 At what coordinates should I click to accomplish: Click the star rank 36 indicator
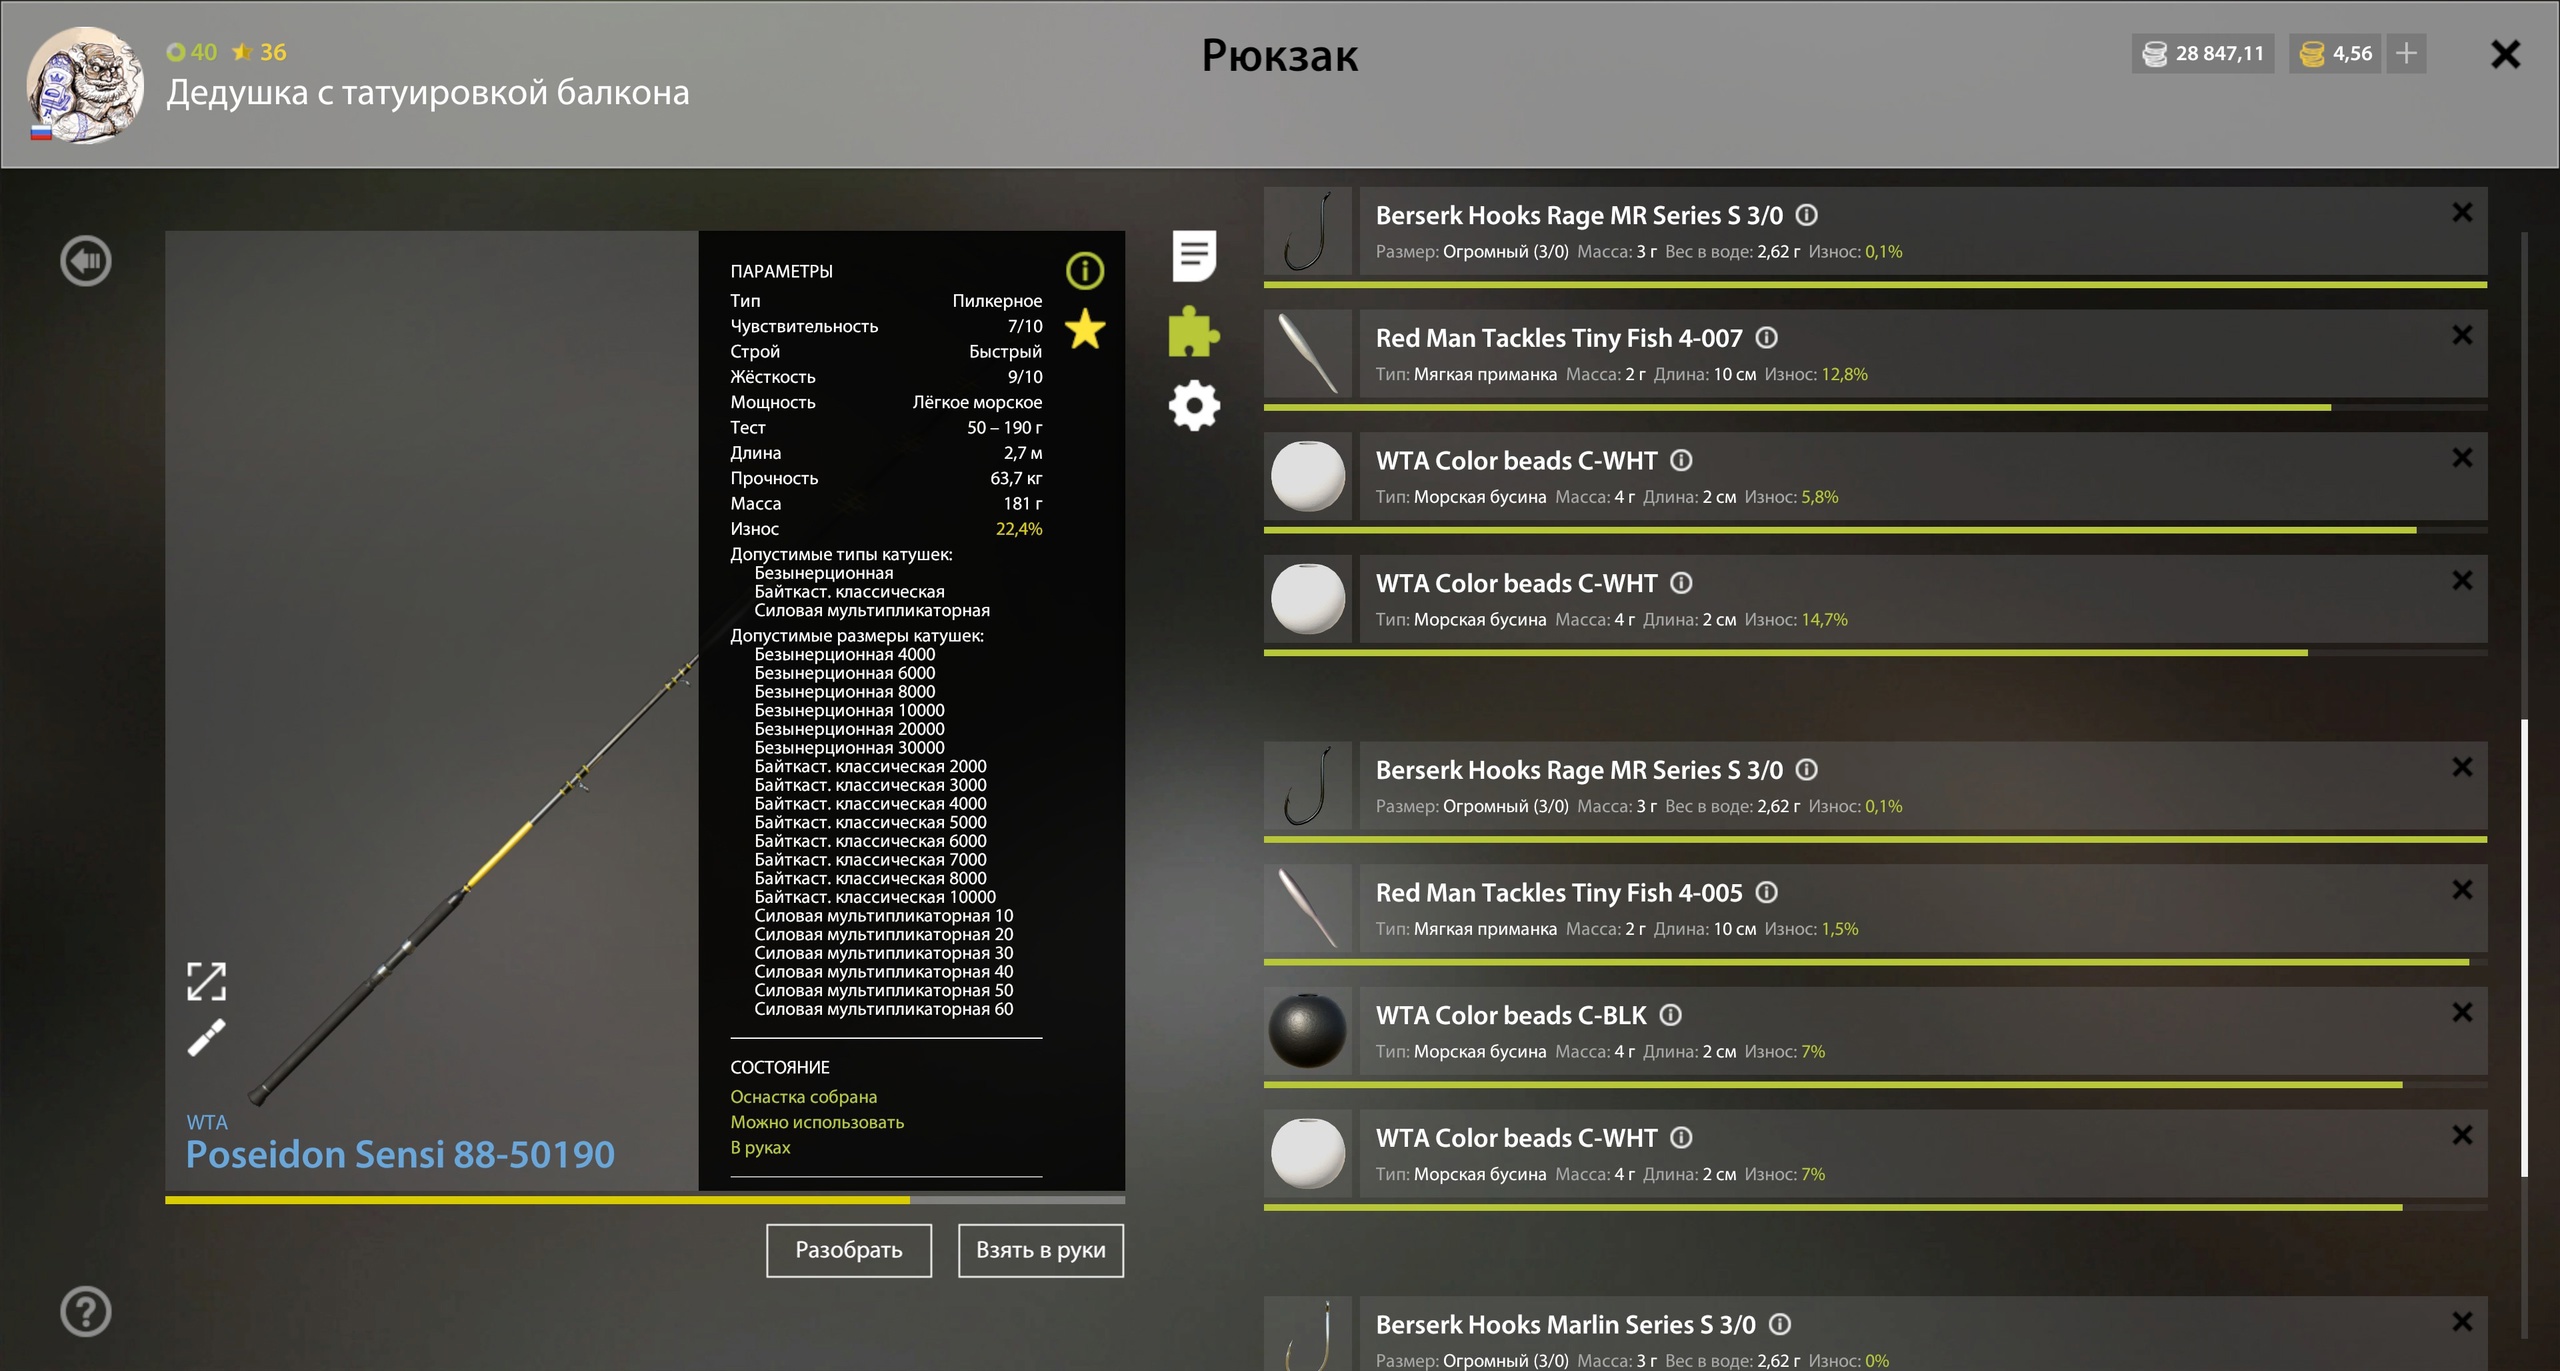coord(259,52)
